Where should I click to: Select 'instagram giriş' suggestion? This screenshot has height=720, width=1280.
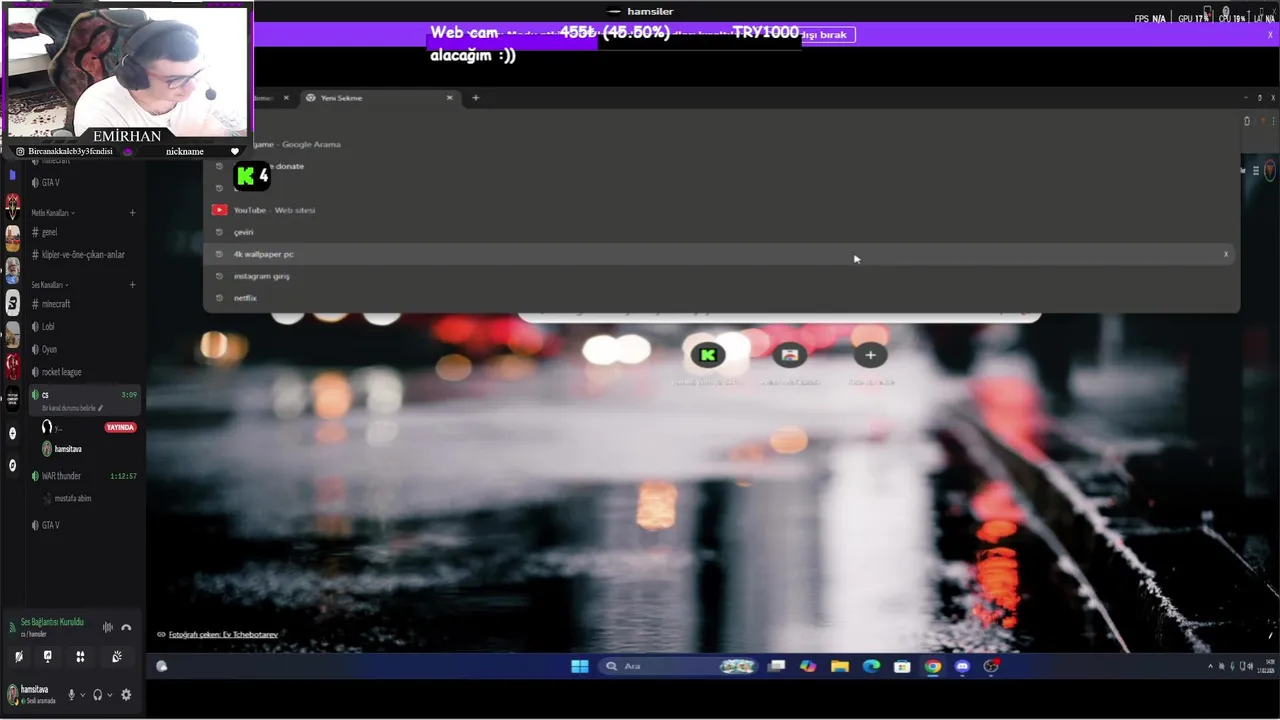coord(721,276)
